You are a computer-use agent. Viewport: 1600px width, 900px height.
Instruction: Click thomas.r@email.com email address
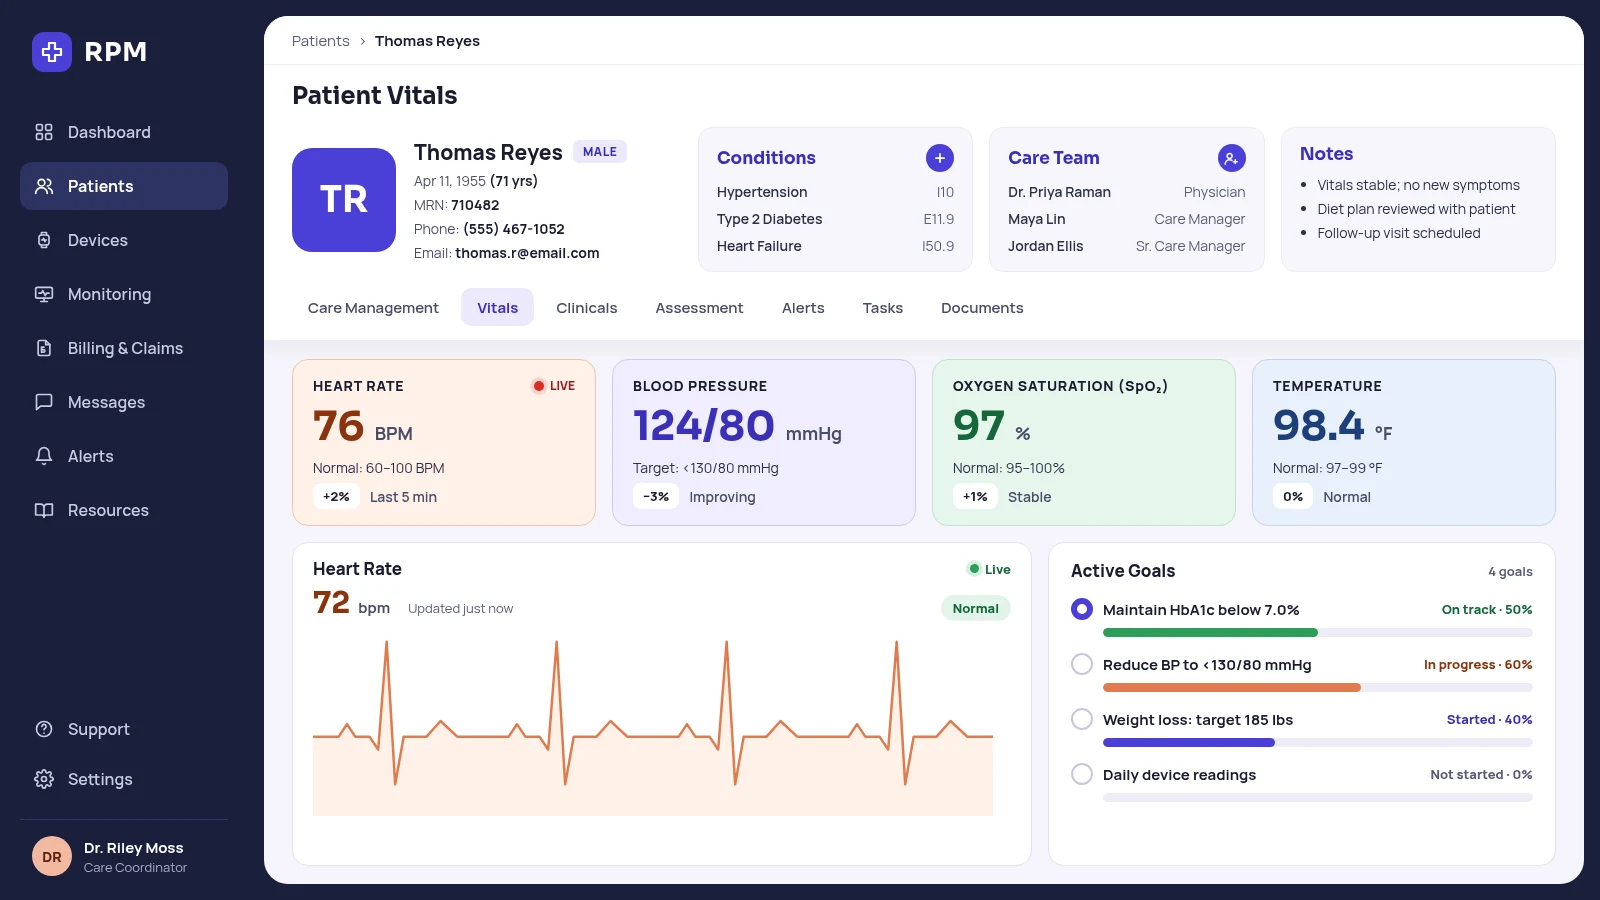click(x=527, y=253)
